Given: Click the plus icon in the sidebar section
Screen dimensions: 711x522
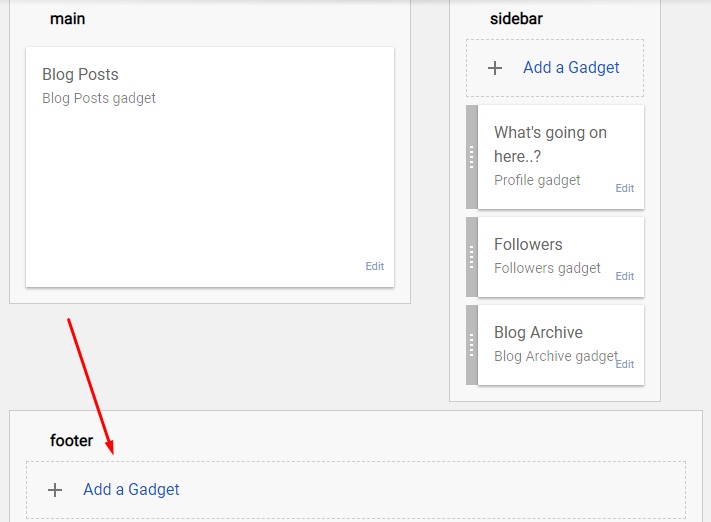Looking at the screenshot, I should click(x=495, y=68).
